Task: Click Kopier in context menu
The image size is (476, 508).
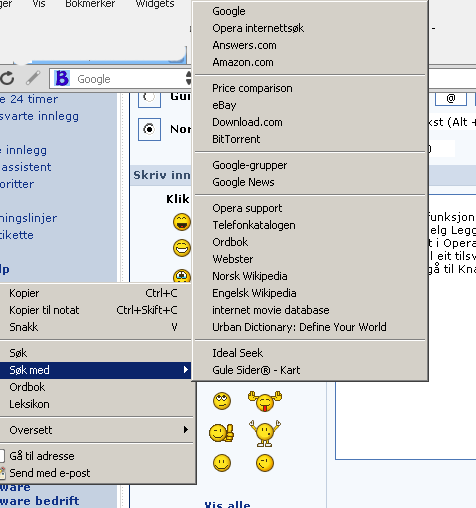Action: tap(95, 293)
